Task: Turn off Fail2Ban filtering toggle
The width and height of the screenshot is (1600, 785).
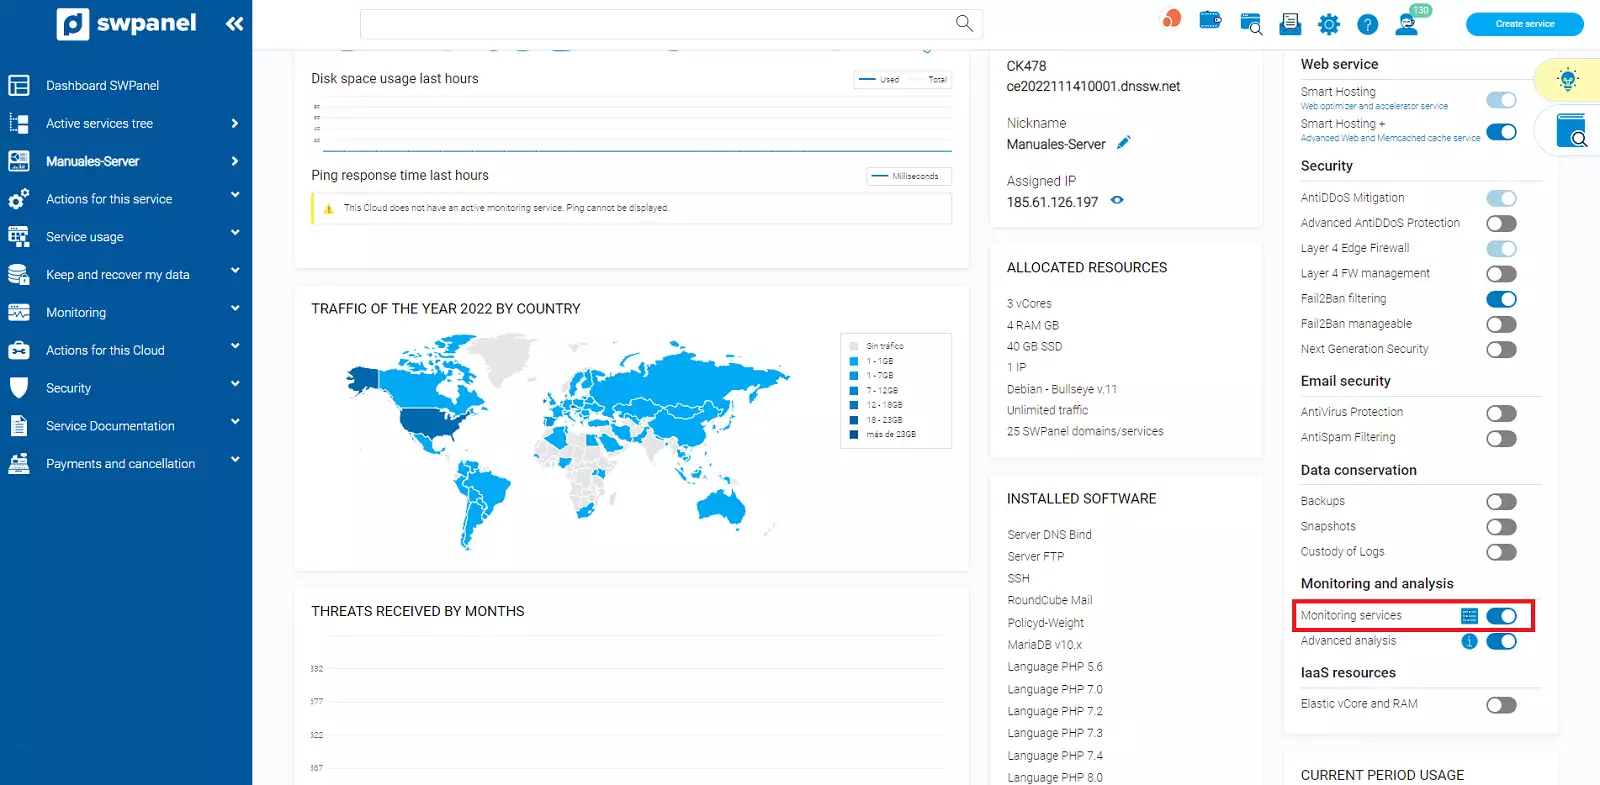Action: point(1501,299)
